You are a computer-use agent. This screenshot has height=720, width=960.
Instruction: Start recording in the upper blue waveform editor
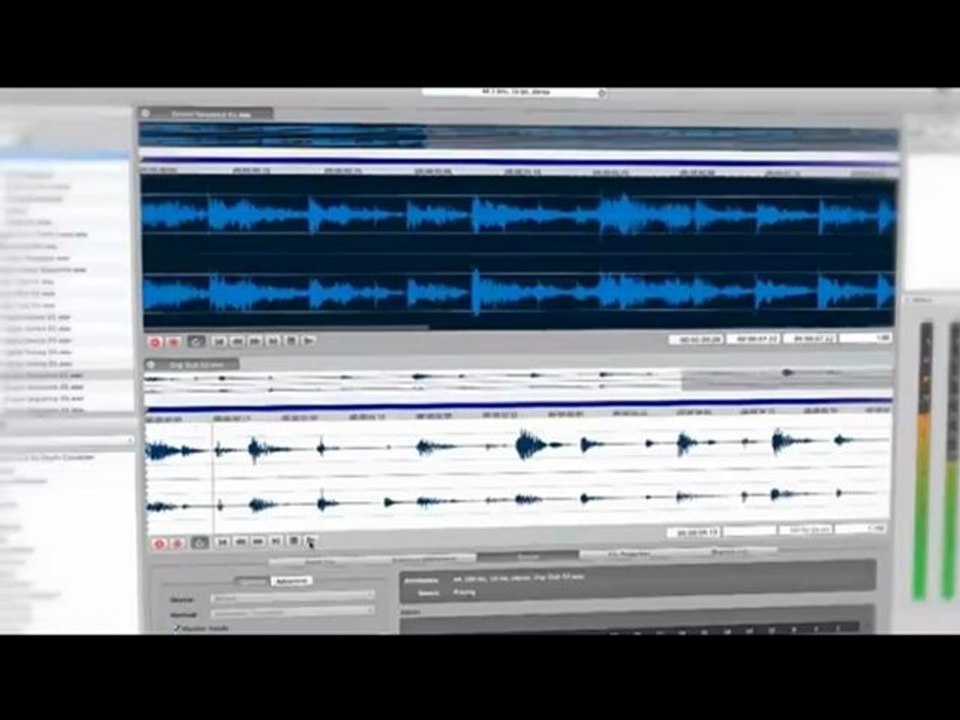(155, 342)
